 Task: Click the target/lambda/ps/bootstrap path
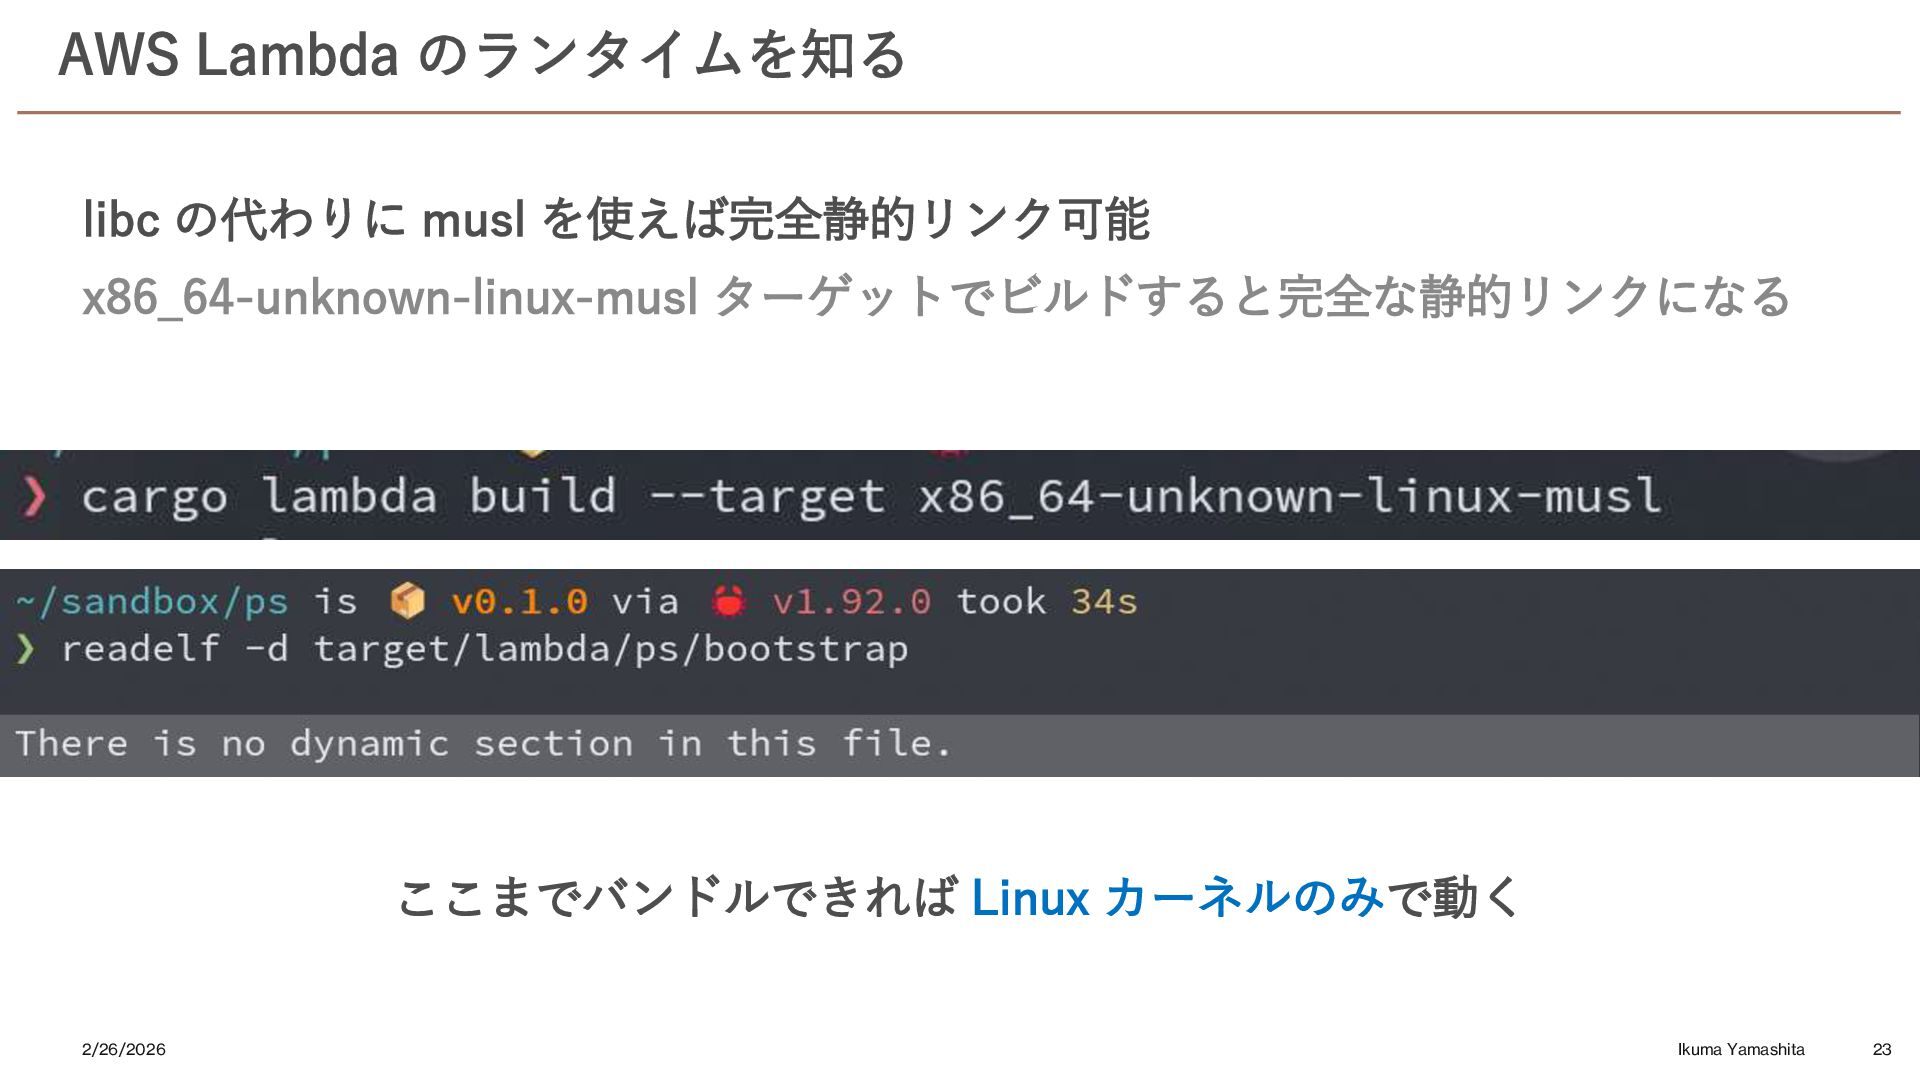click(611, 649)
